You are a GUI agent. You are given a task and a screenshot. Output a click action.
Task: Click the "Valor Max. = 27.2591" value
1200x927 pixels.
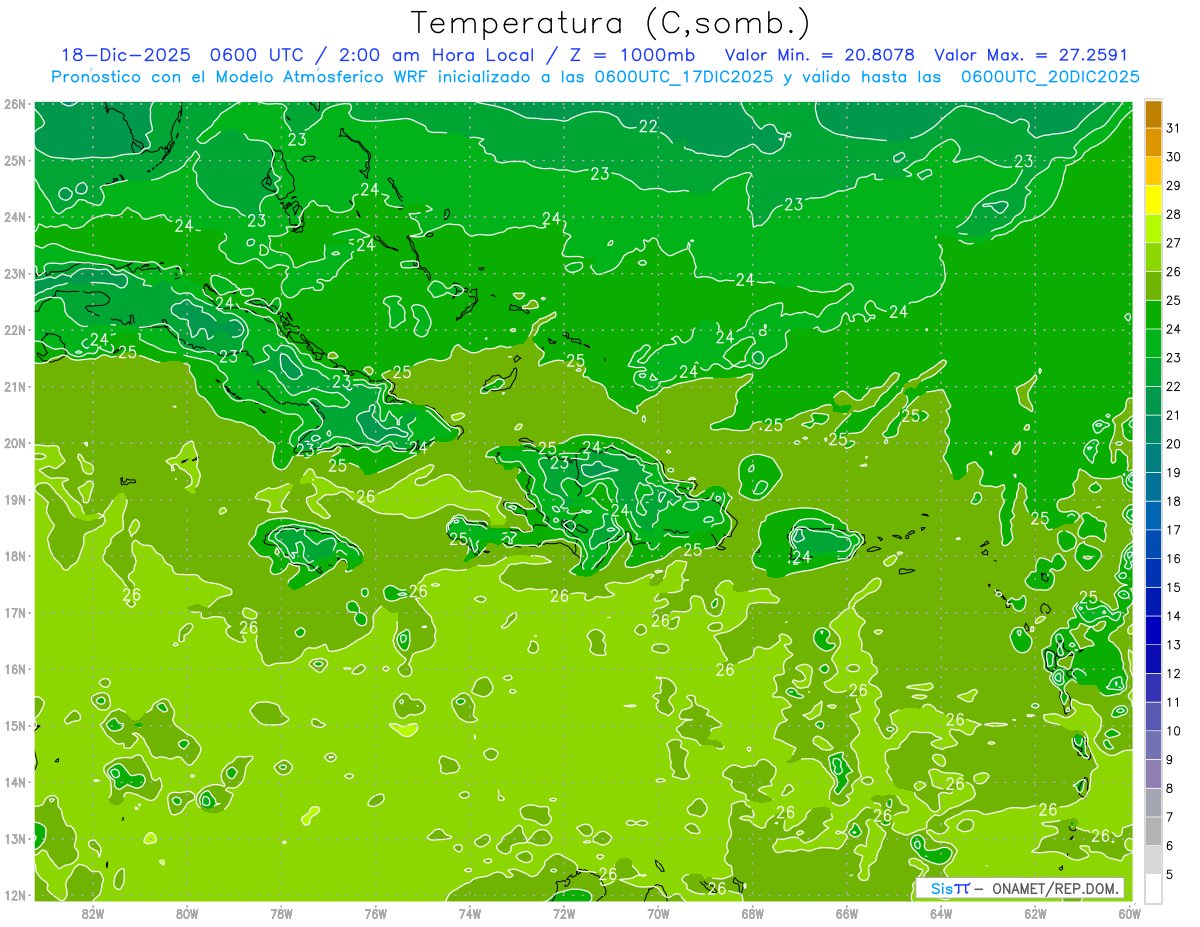[1031, 55]
